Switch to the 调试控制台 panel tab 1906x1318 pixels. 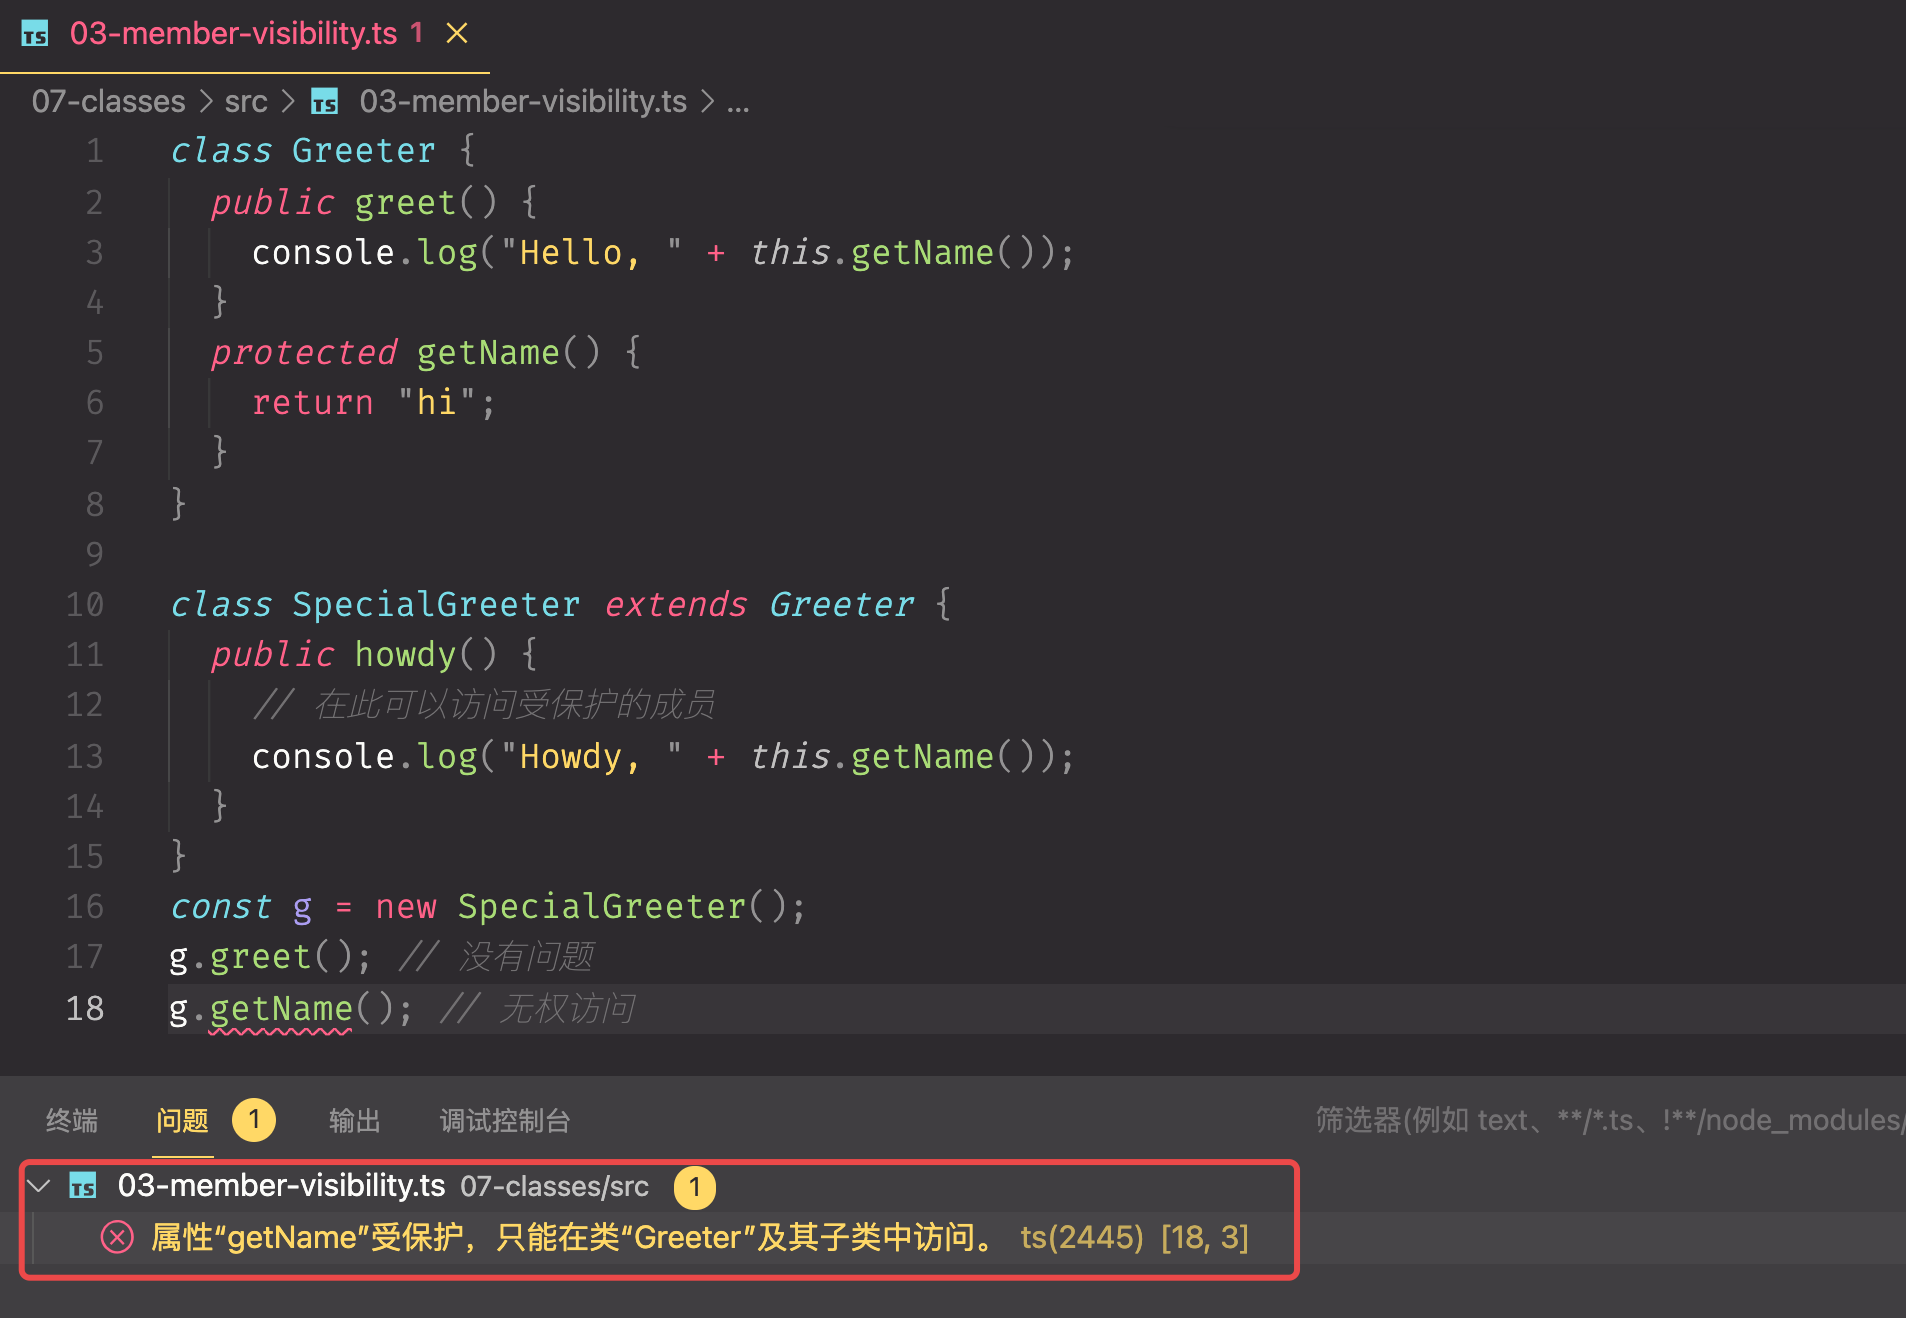[505, 1120]
